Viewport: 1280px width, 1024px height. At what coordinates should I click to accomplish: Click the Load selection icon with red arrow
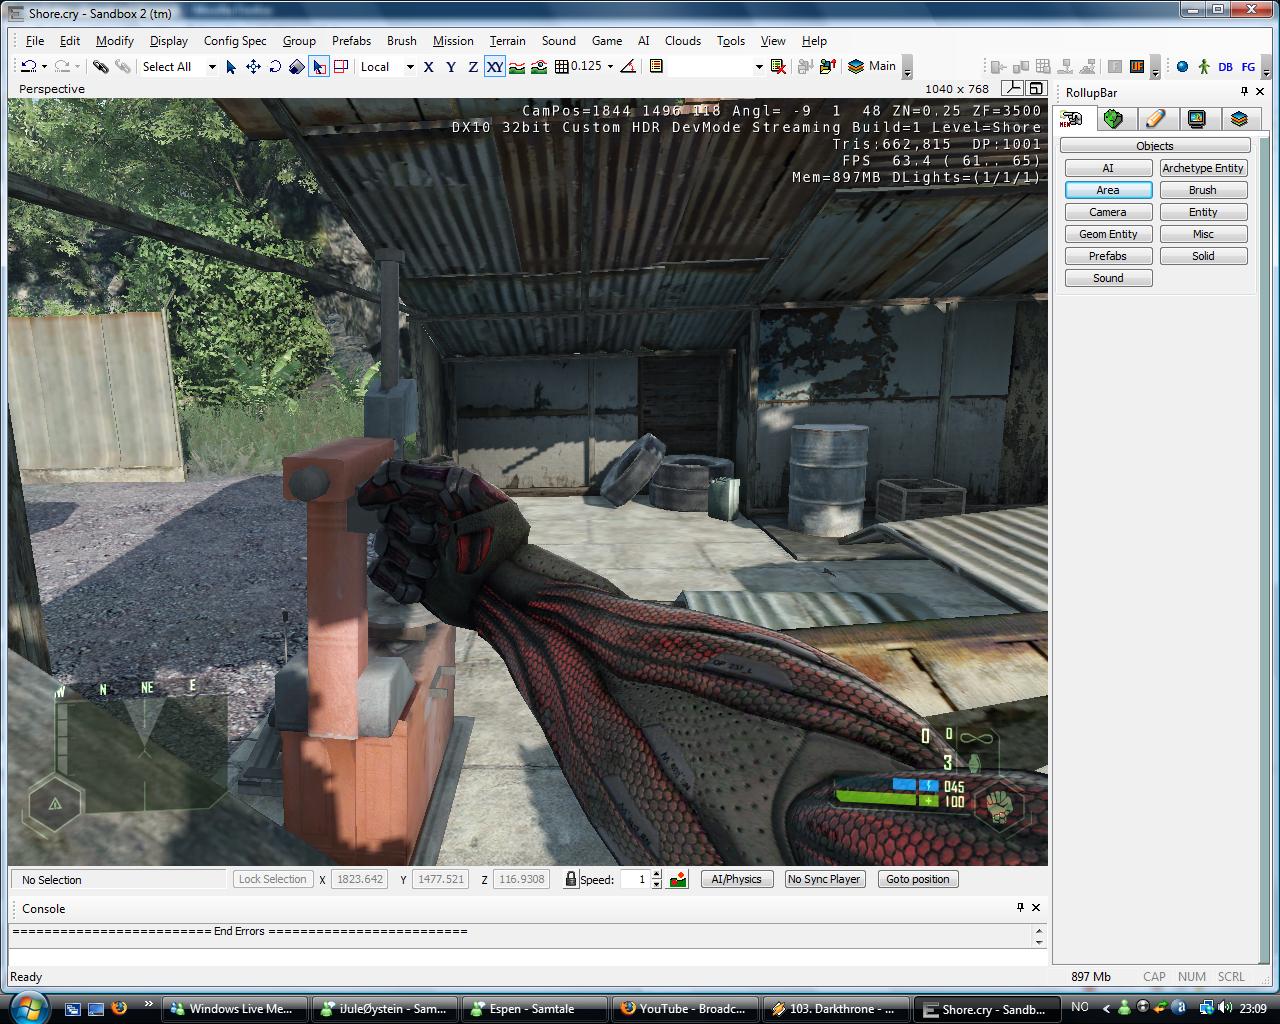827,66
